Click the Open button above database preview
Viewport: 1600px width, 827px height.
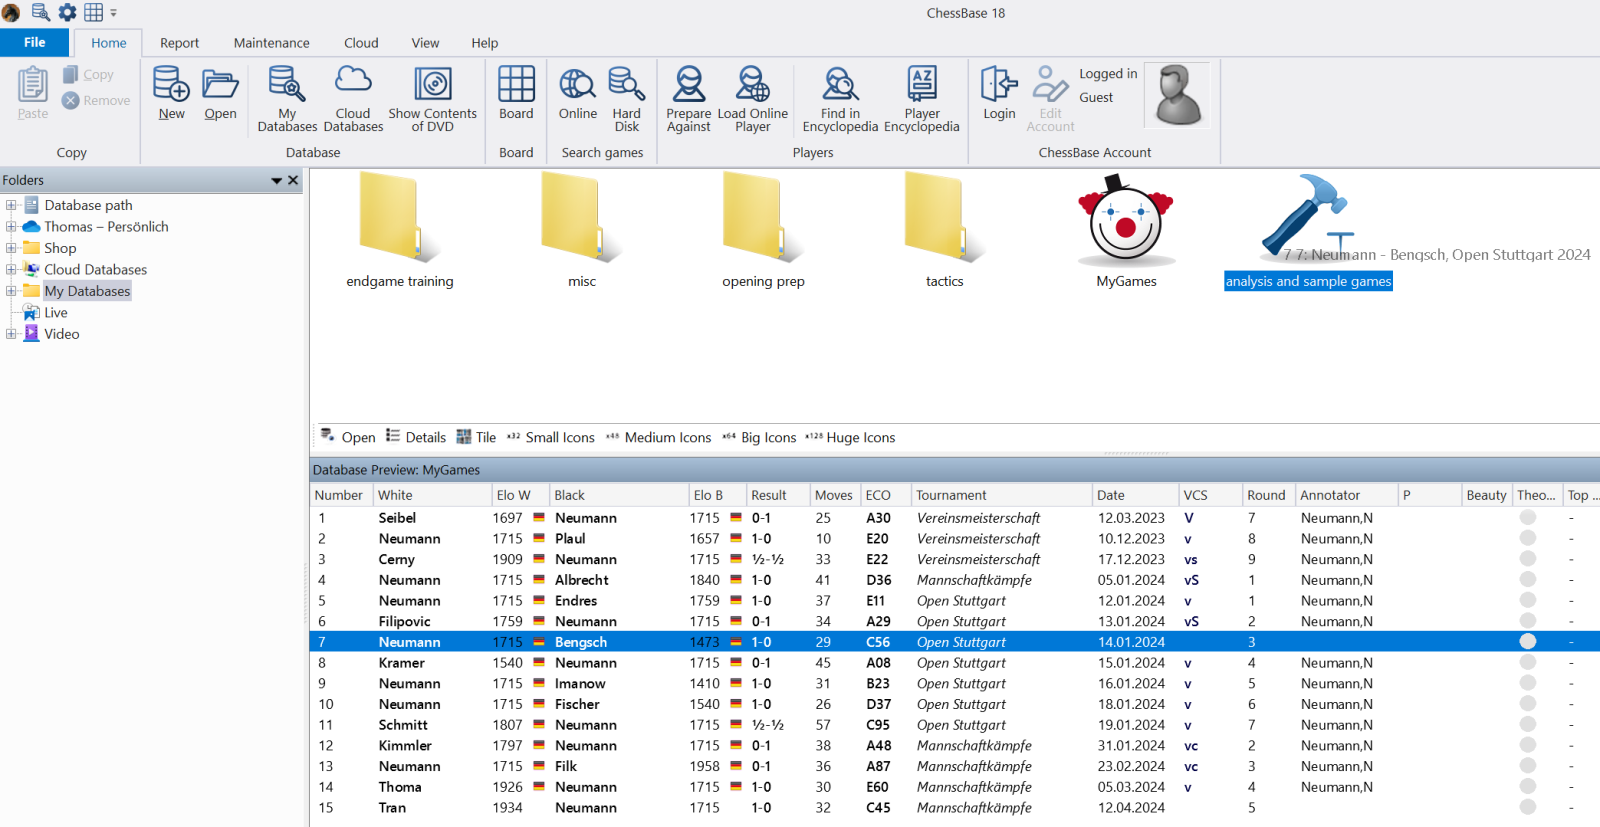(x=348, y=437)
